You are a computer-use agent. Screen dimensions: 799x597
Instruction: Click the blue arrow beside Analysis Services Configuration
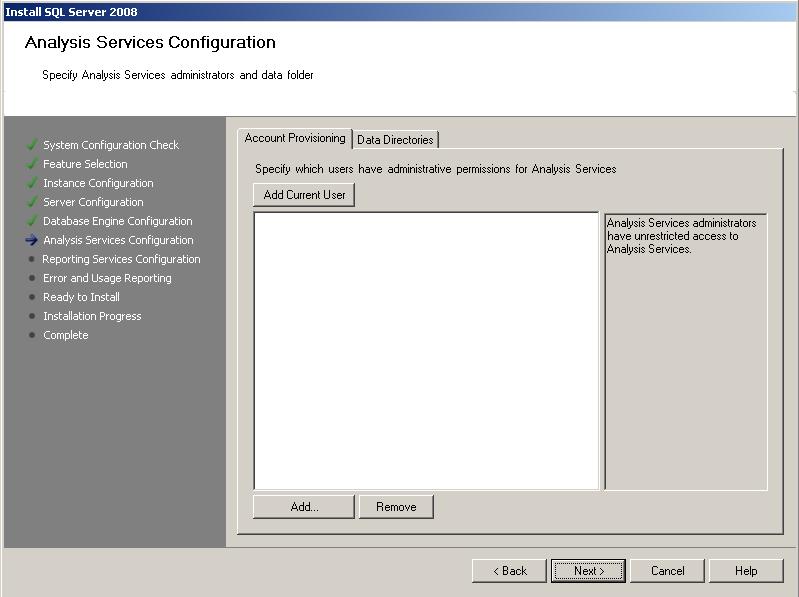click(32, 240)
